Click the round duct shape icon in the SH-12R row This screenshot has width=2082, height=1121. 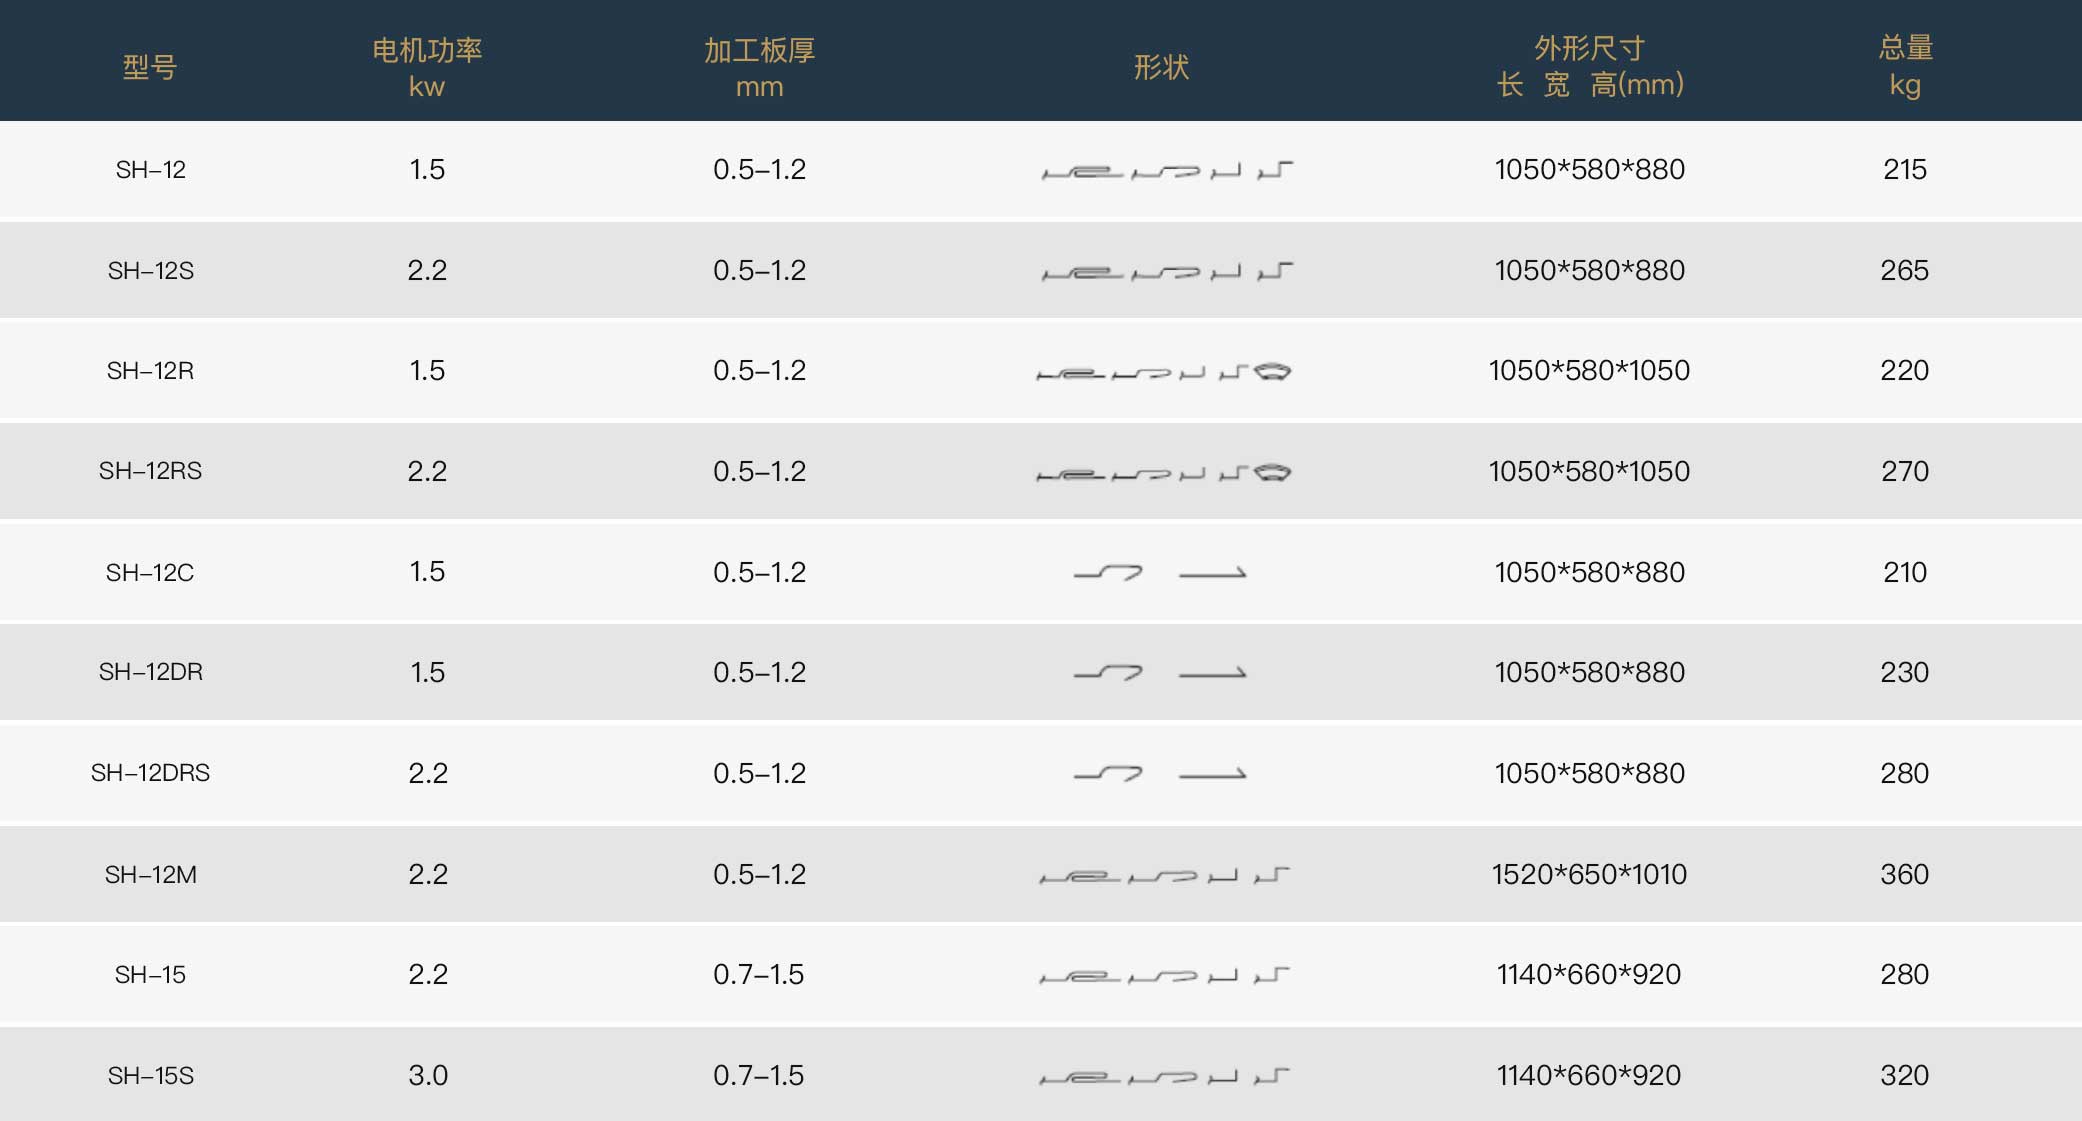1272,372
